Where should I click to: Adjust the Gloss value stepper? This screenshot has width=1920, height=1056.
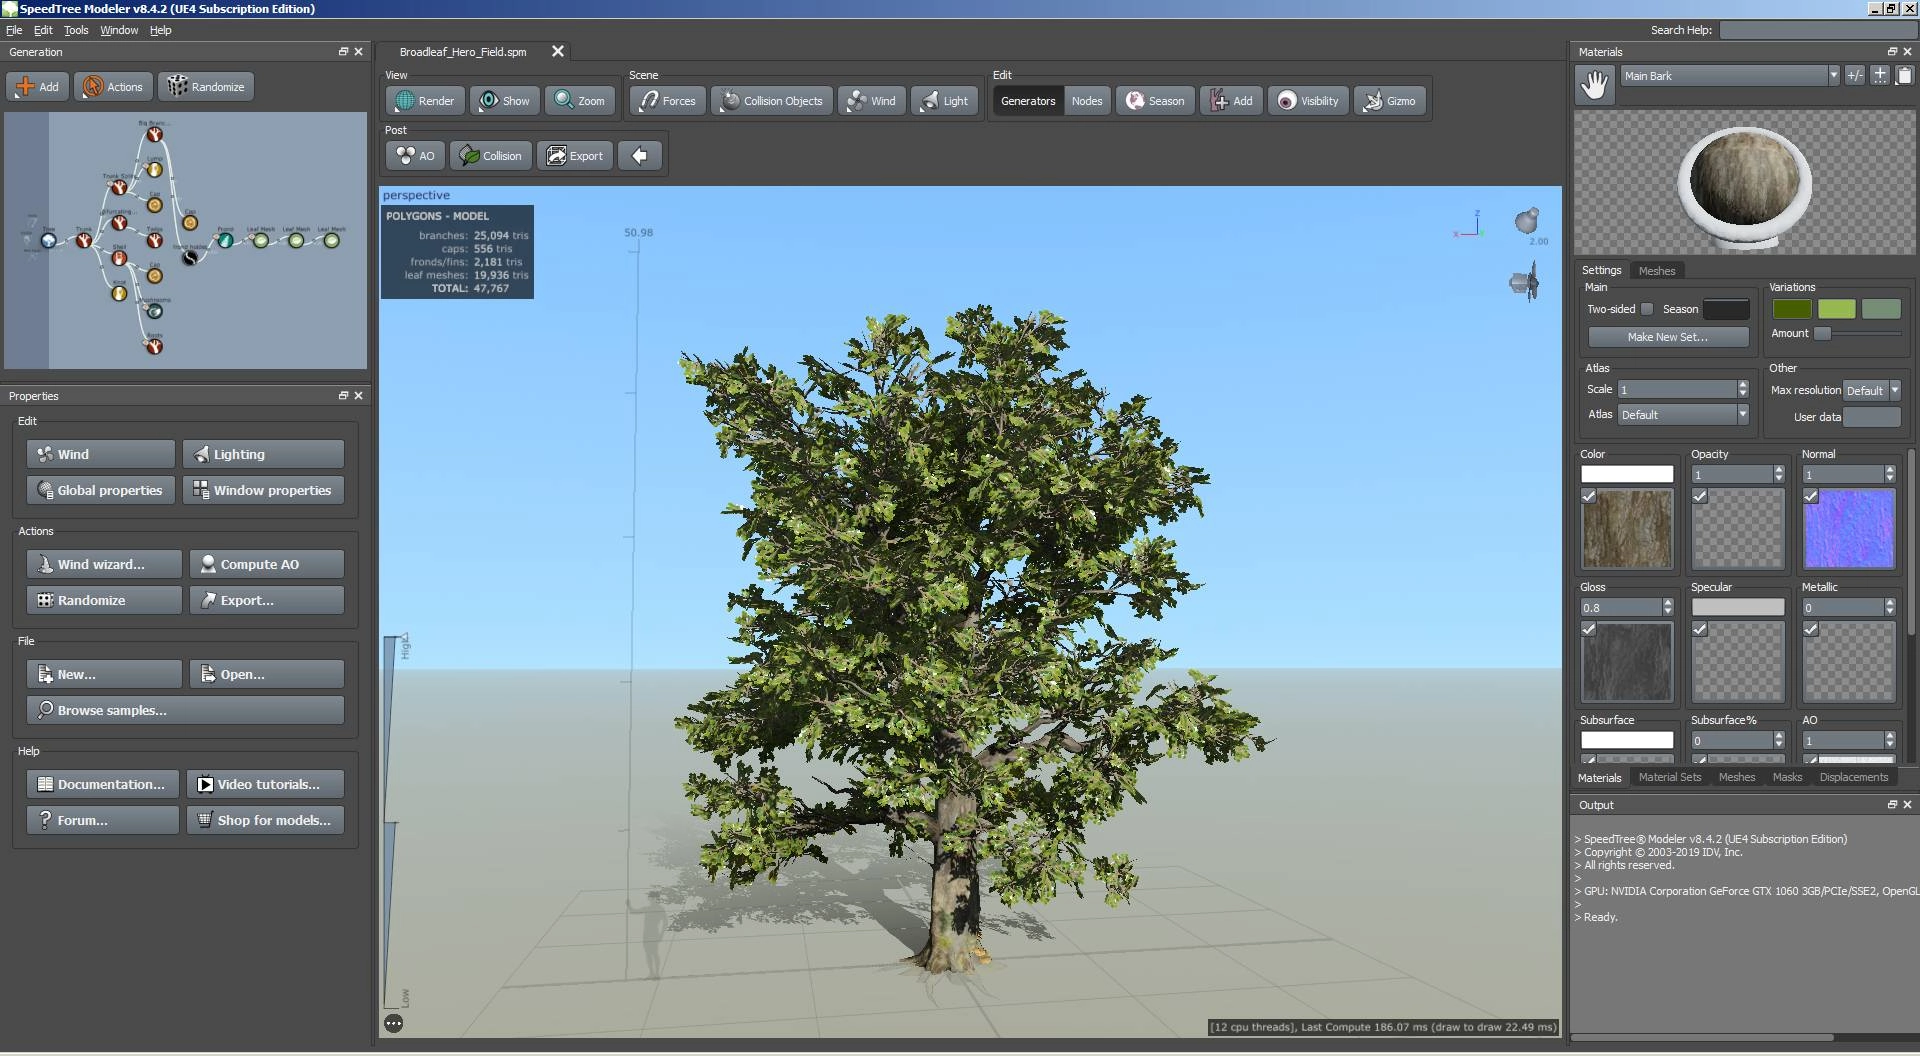pyautogui.click(x=1668, y=607)
